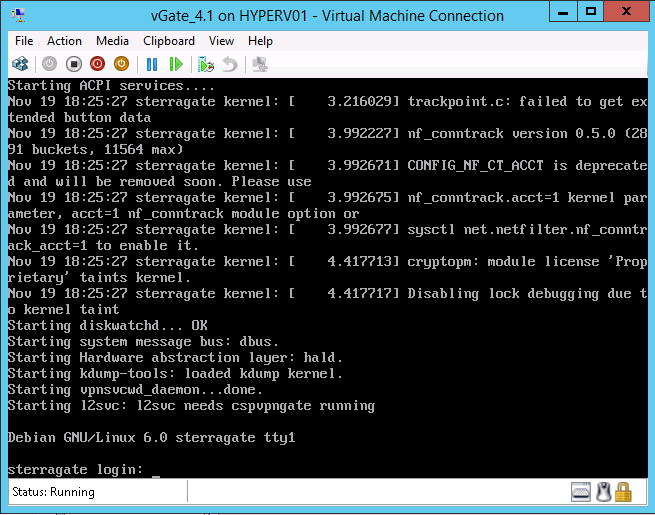
Task: Open the Media menu
Action: coord(112,41)
